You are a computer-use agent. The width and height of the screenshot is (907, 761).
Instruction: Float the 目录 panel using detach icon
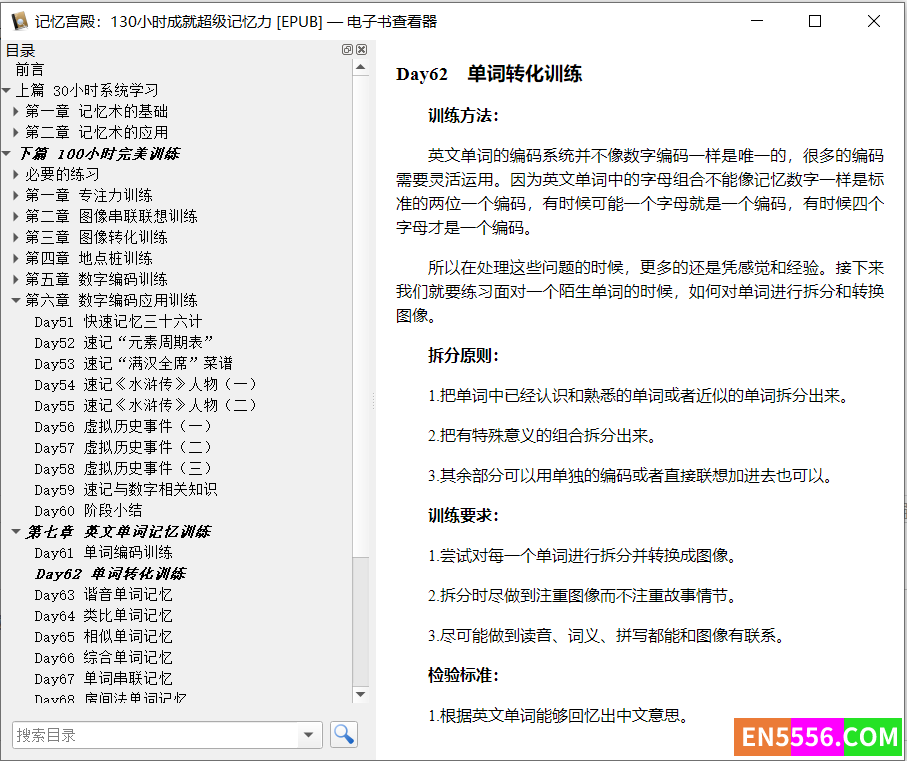347,50
